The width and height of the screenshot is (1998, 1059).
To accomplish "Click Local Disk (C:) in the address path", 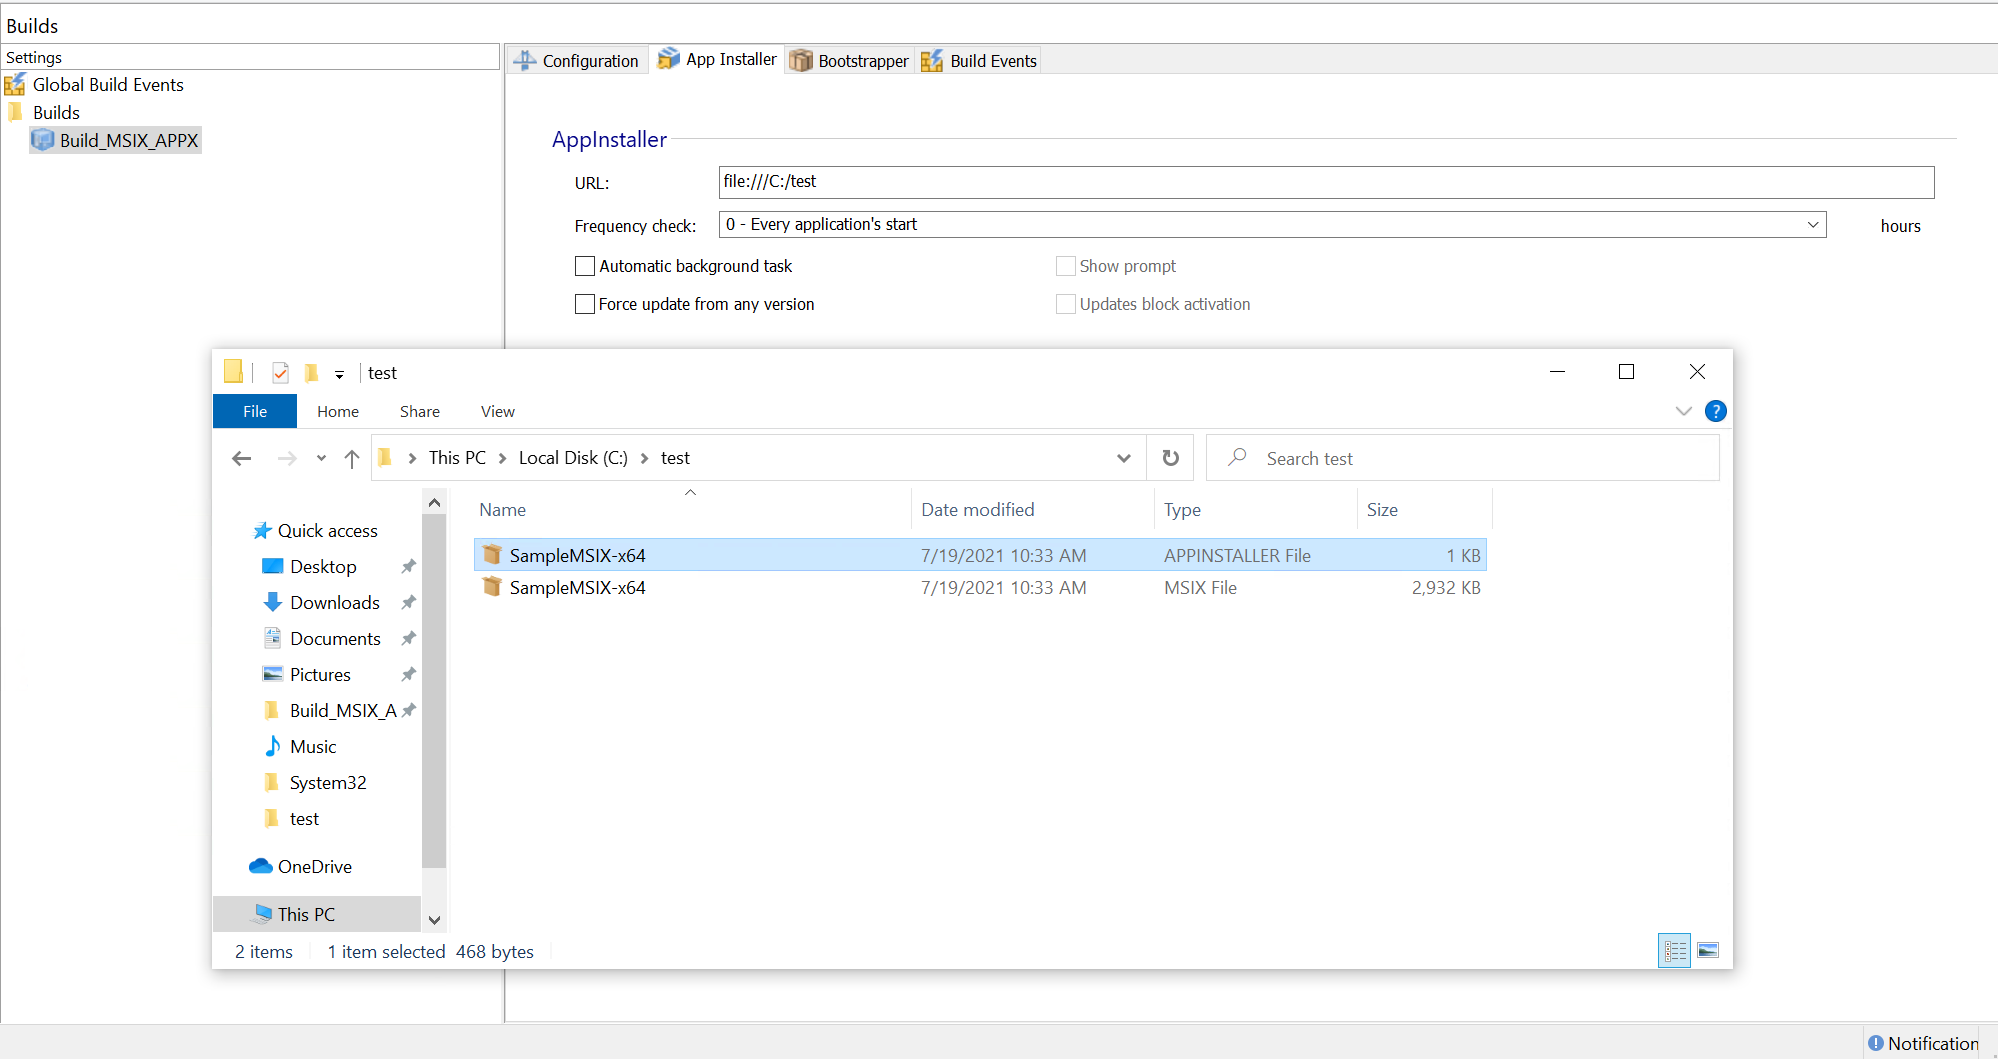I will (x=573, y=458).
